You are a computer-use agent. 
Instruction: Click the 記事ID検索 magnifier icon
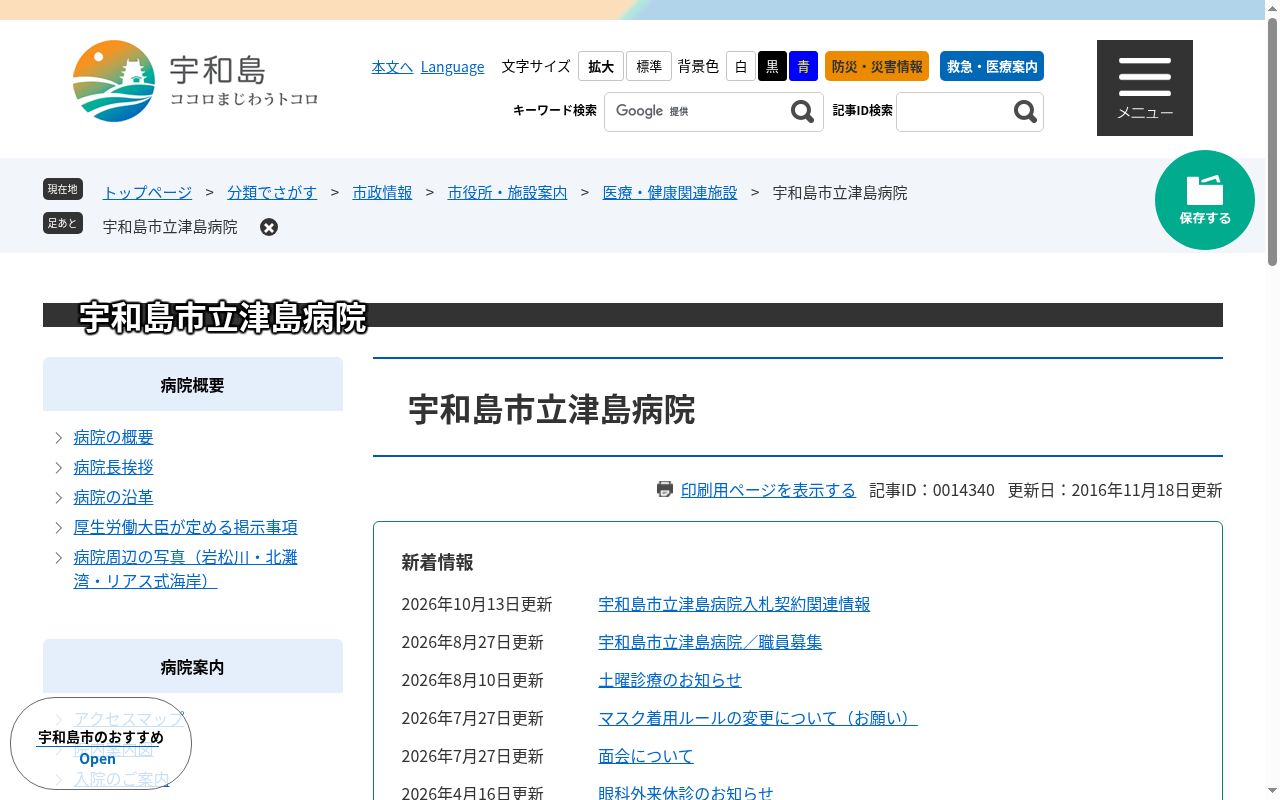(1025, 112)
